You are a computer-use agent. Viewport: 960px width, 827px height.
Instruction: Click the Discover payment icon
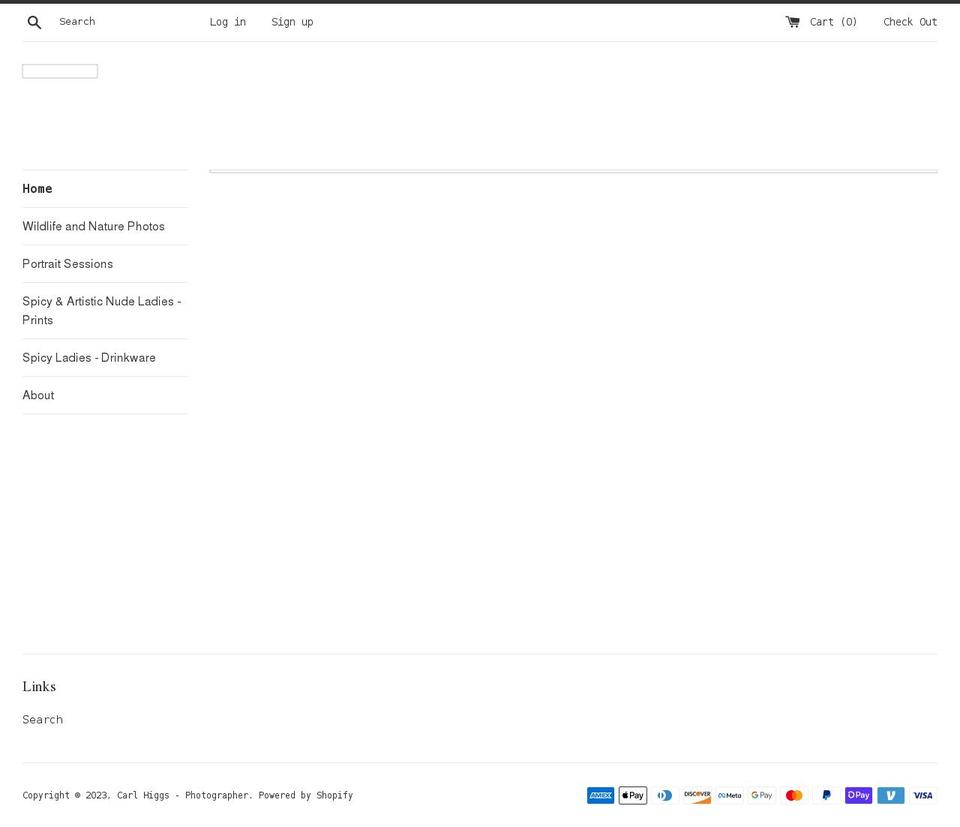pyautogui.click(x=697, y=795)
